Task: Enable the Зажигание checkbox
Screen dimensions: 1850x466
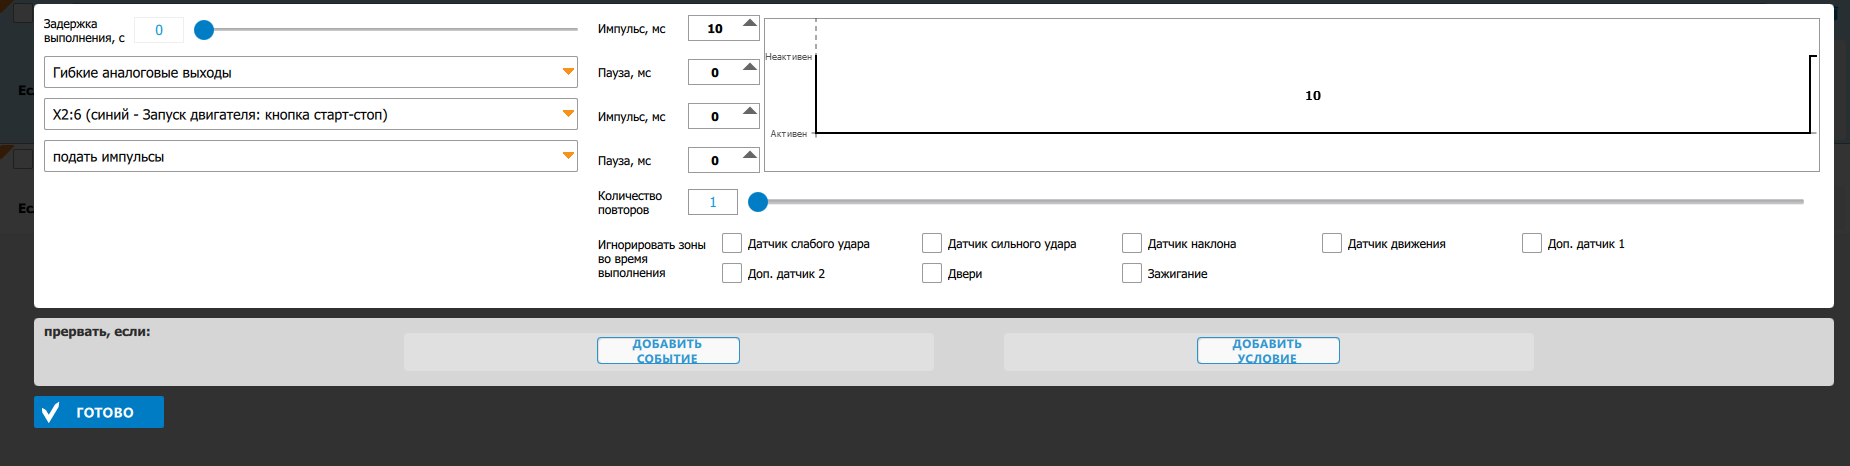Action: (x=1132, y=273)
